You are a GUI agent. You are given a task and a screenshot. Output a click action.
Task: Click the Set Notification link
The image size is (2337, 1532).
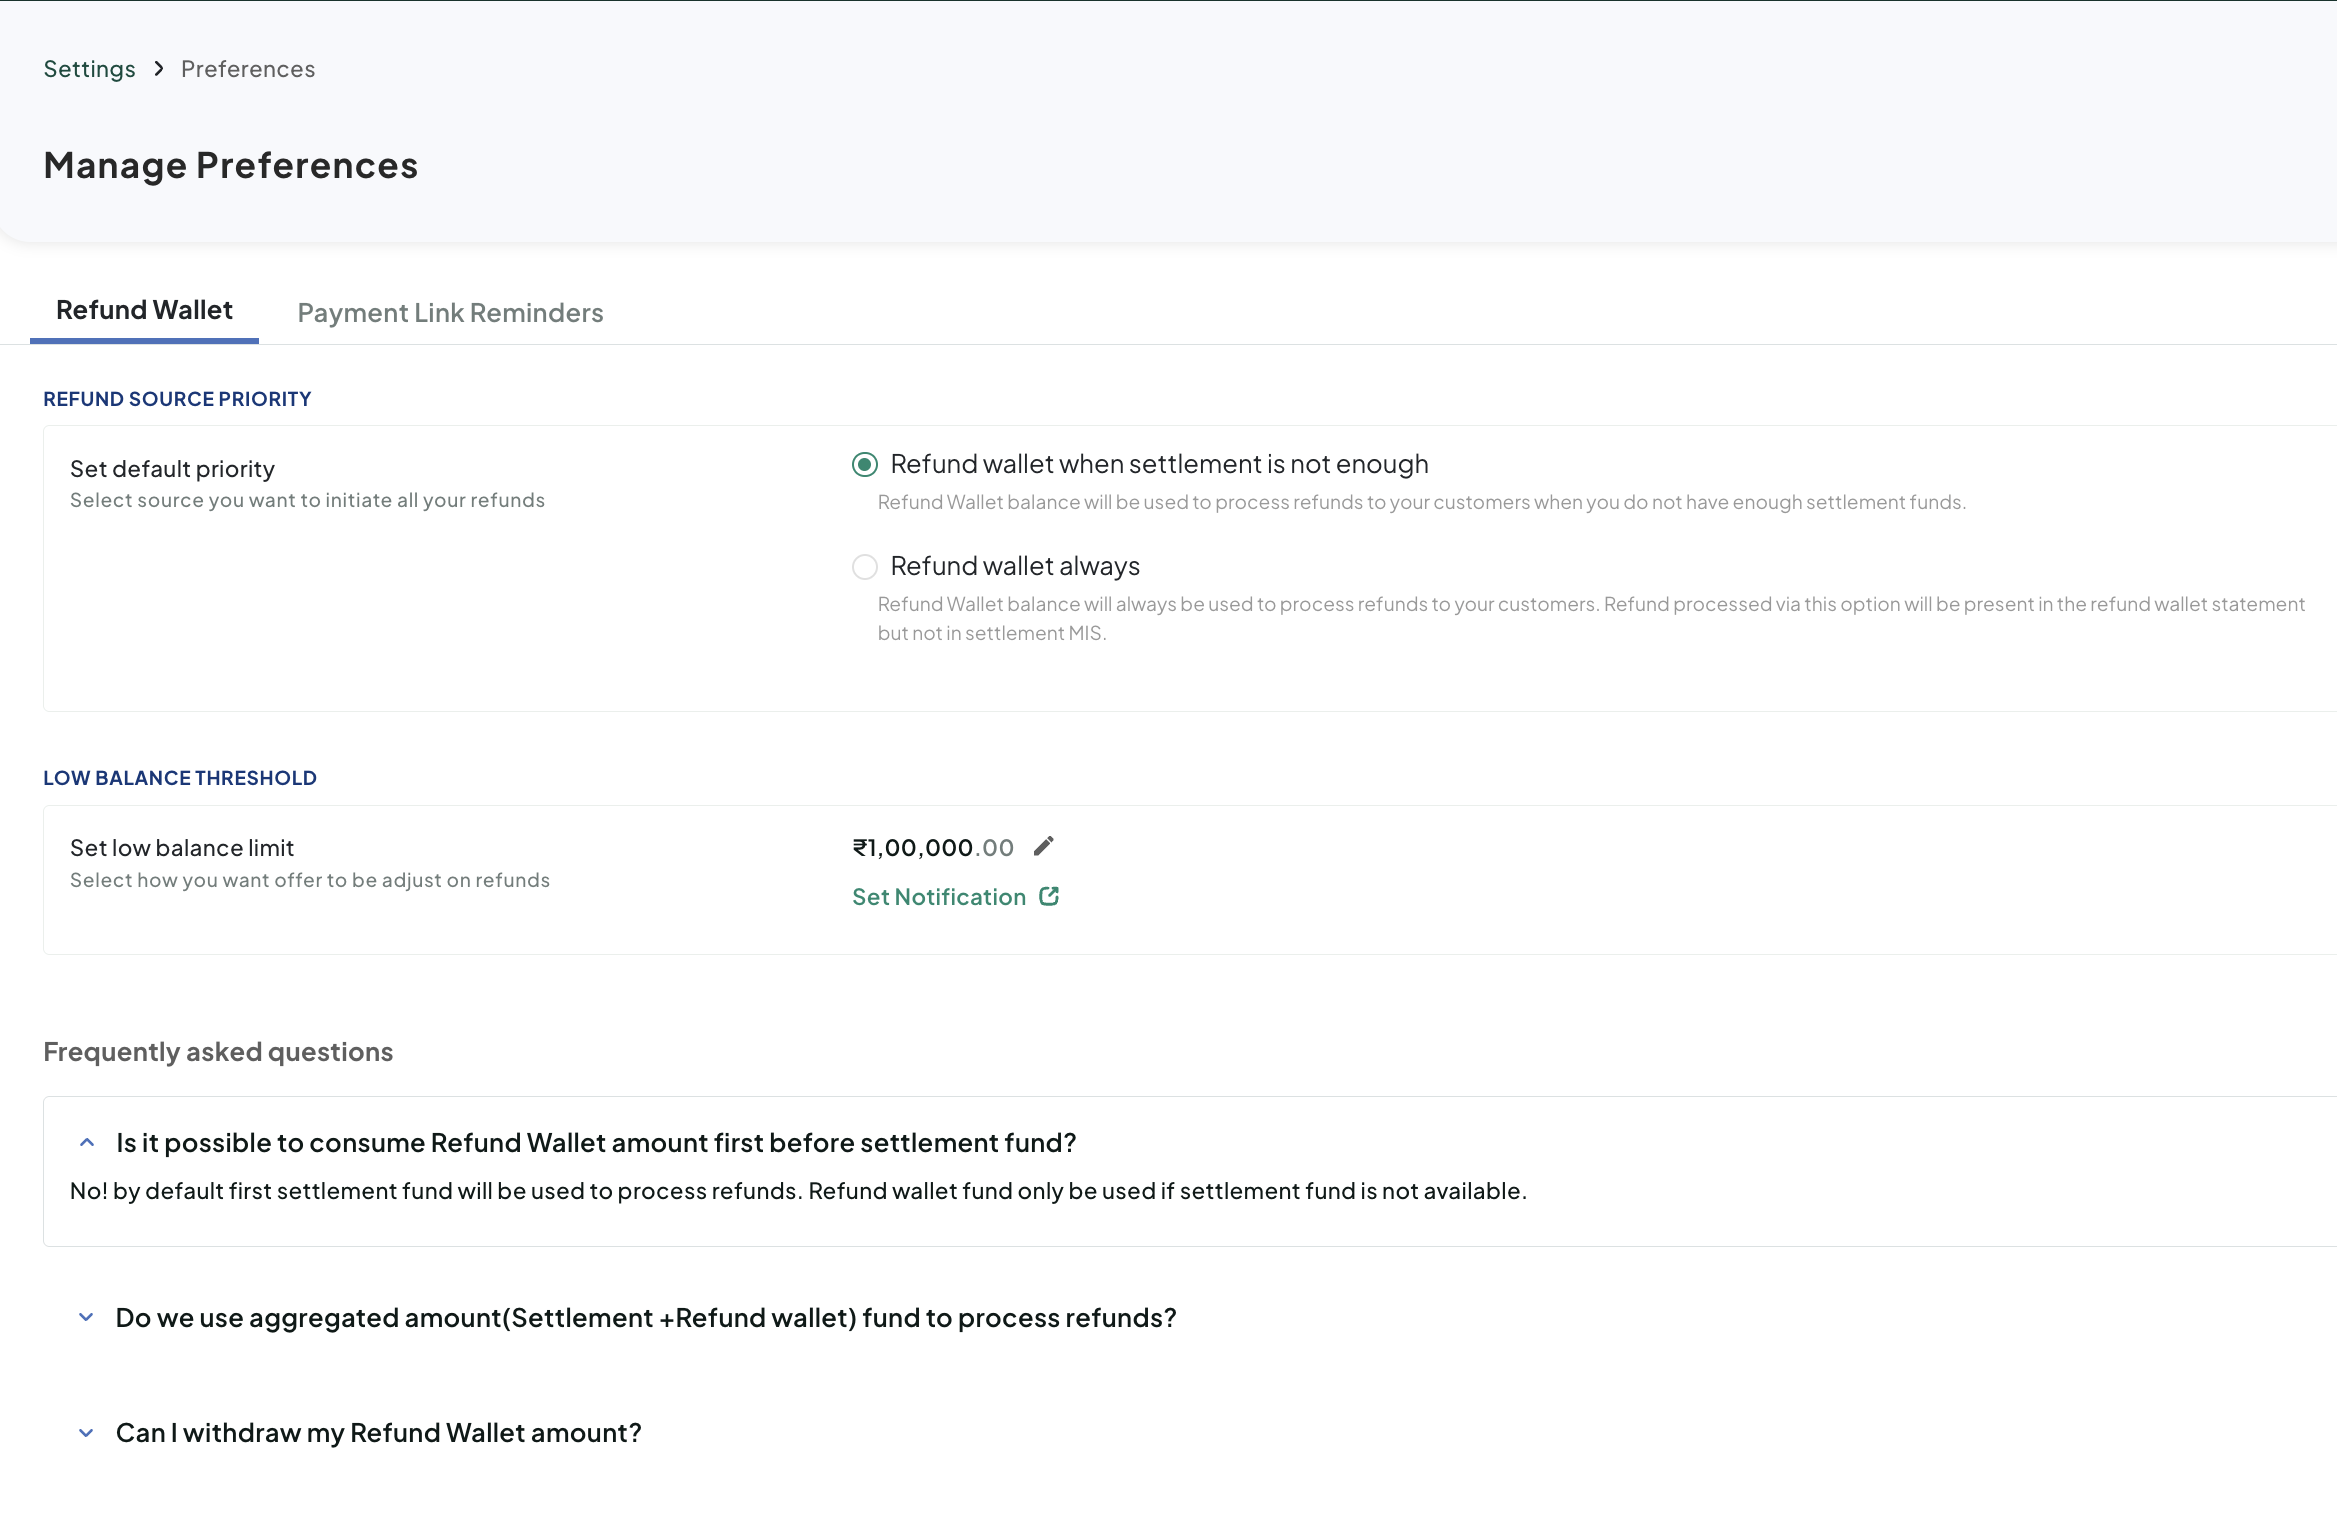pyautogui.click(x=938, y=896)
